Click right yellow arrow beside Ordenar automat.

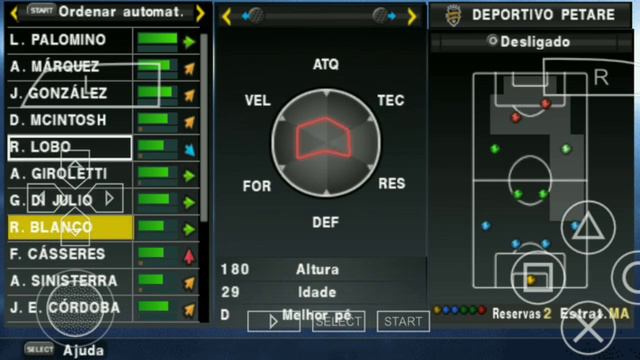tap(200, 13)
